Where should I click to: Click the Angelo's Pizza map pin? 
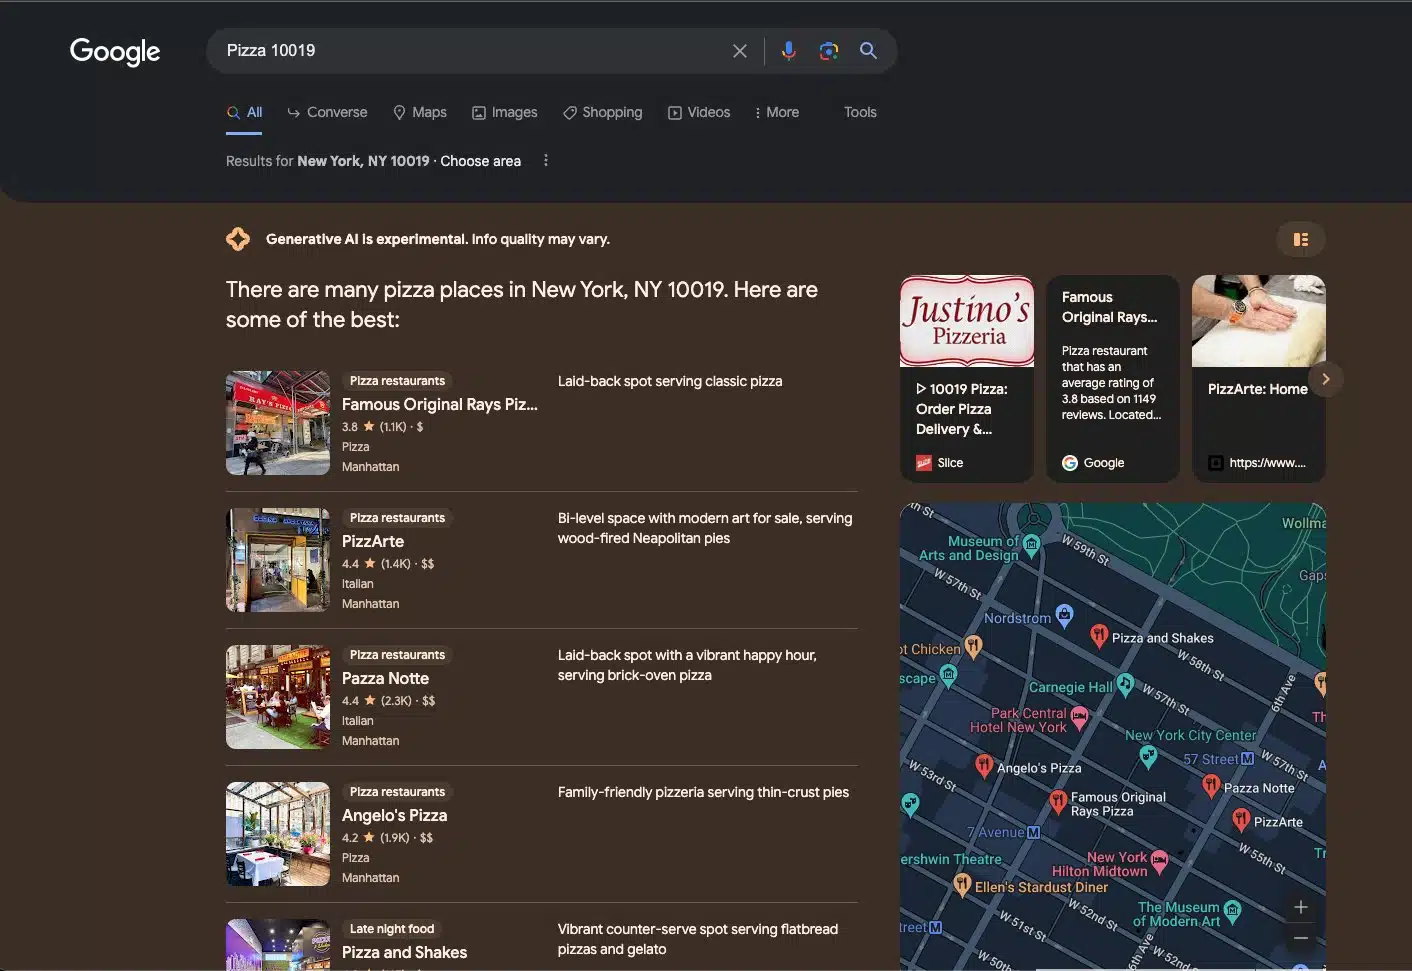pyautogui.click(x=984, y=766)
